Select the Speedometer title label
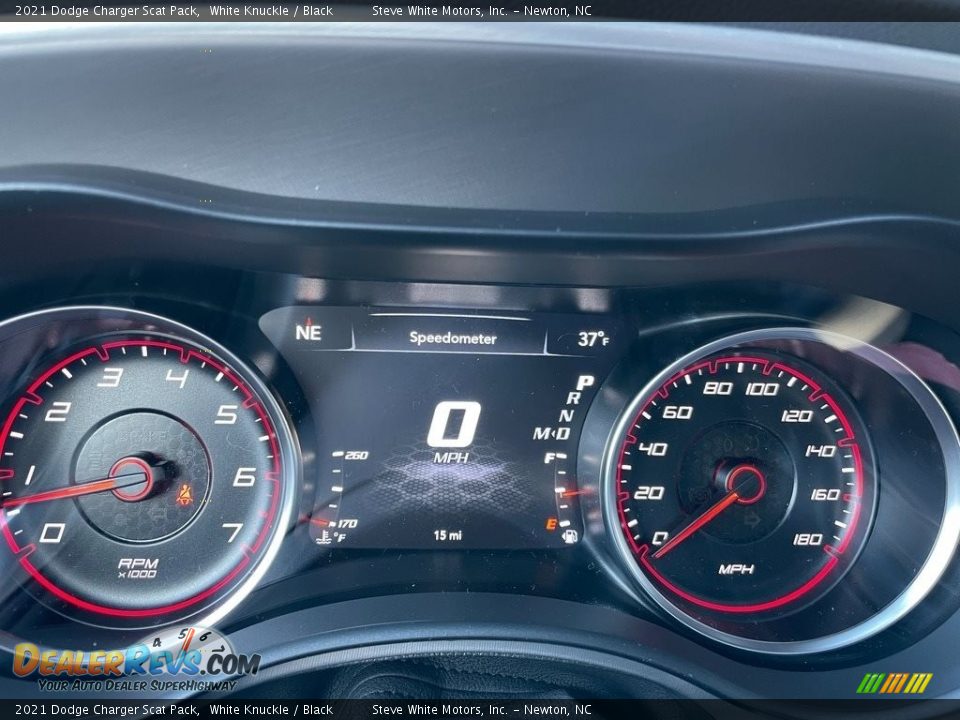Viewport: 960px width, 720px height. 452,337
